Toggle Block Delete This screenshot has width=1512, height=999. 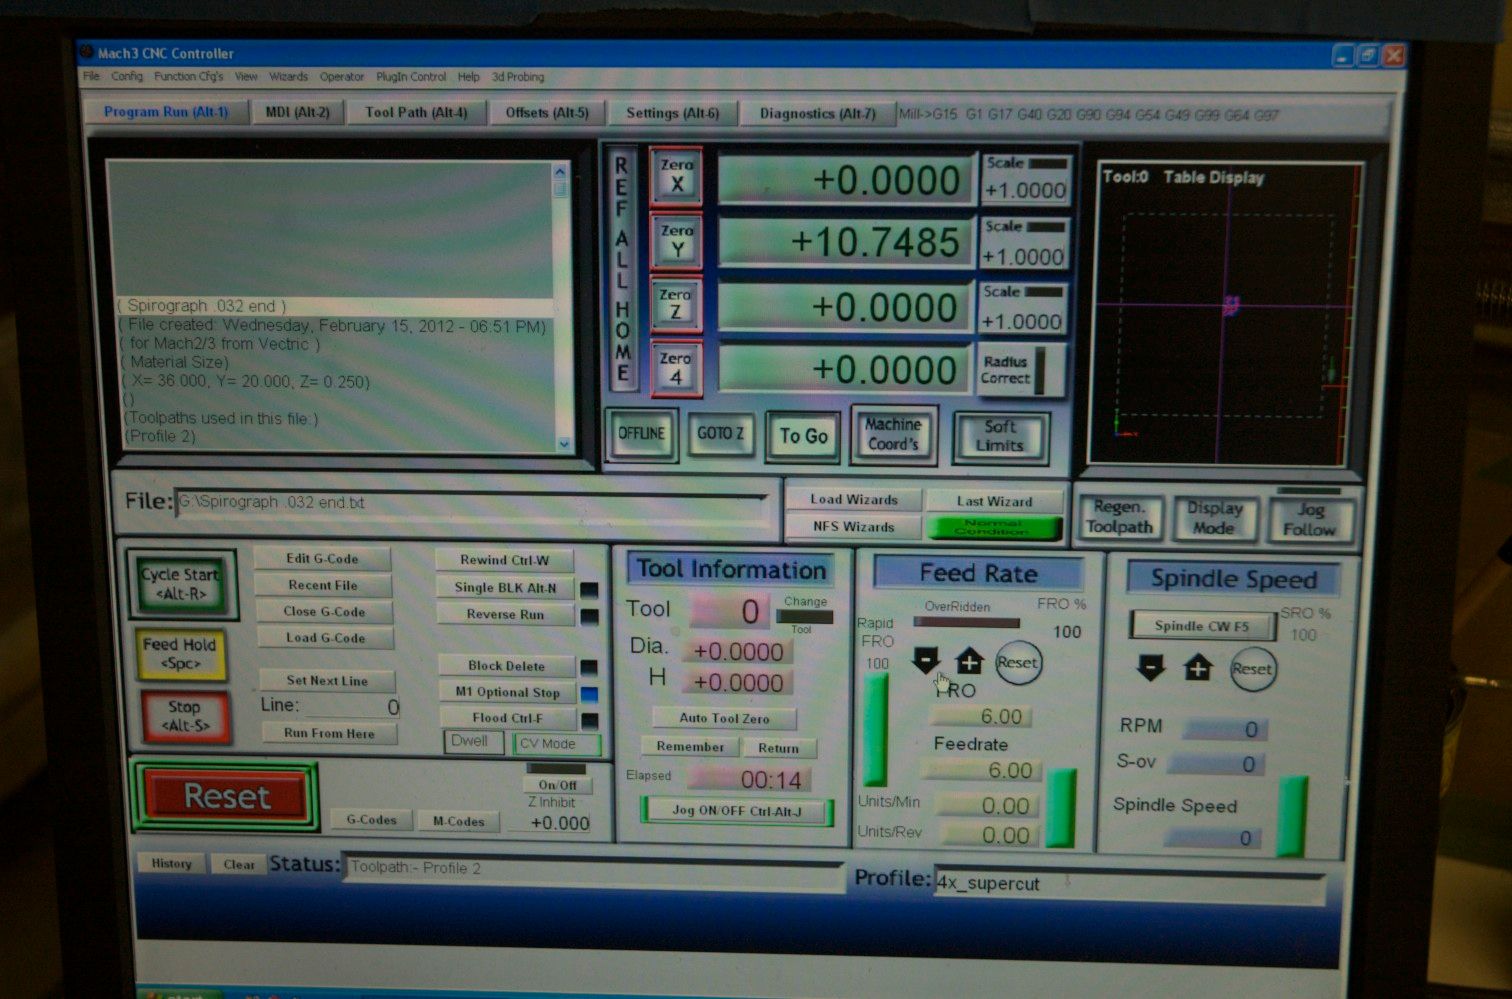[x=506, y=666]
